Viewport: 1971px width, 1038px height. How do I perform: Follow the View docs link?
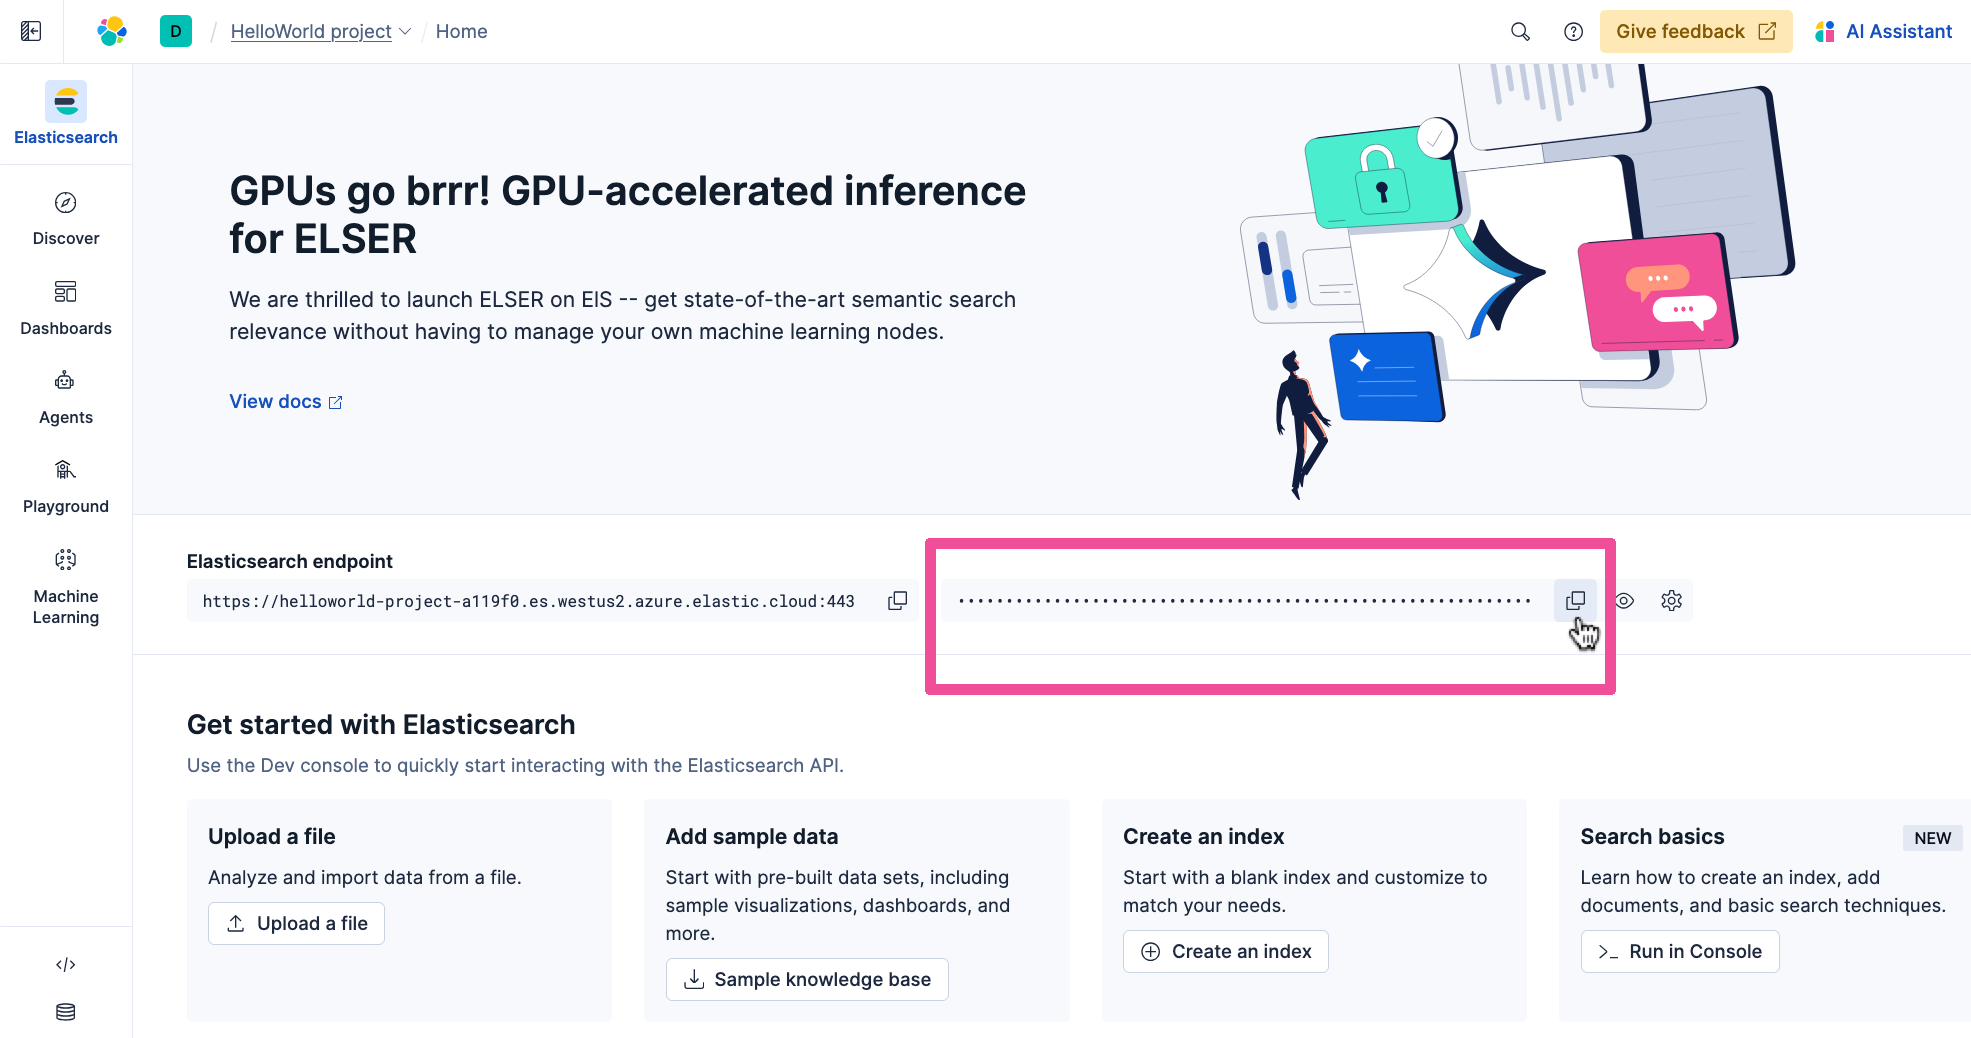(x=286, y=401)
